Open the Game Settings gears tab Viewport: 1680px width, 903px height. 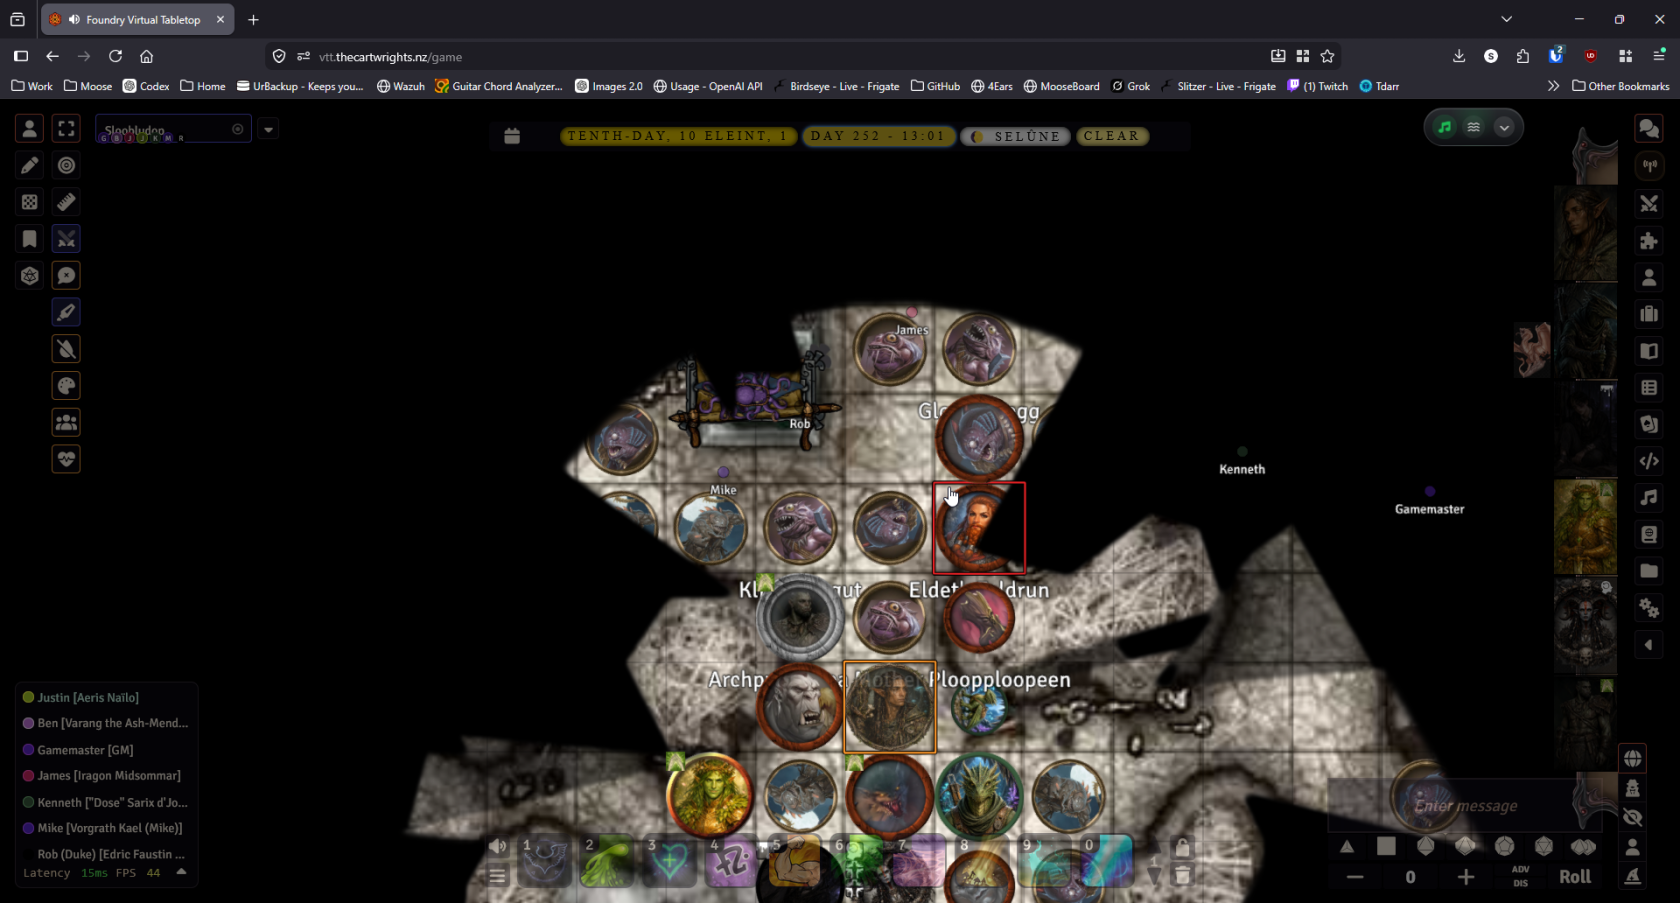click(x=1649, y=608)
